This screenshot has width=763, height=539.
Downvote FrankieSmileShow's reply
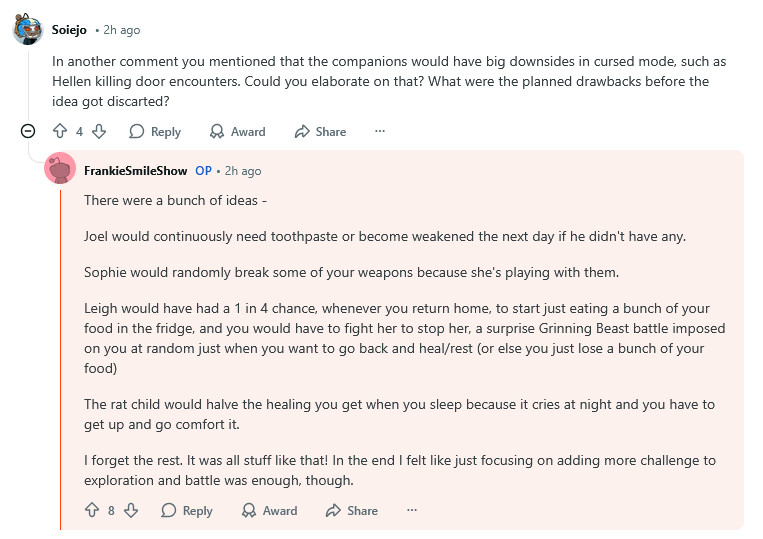coord(130,510)
